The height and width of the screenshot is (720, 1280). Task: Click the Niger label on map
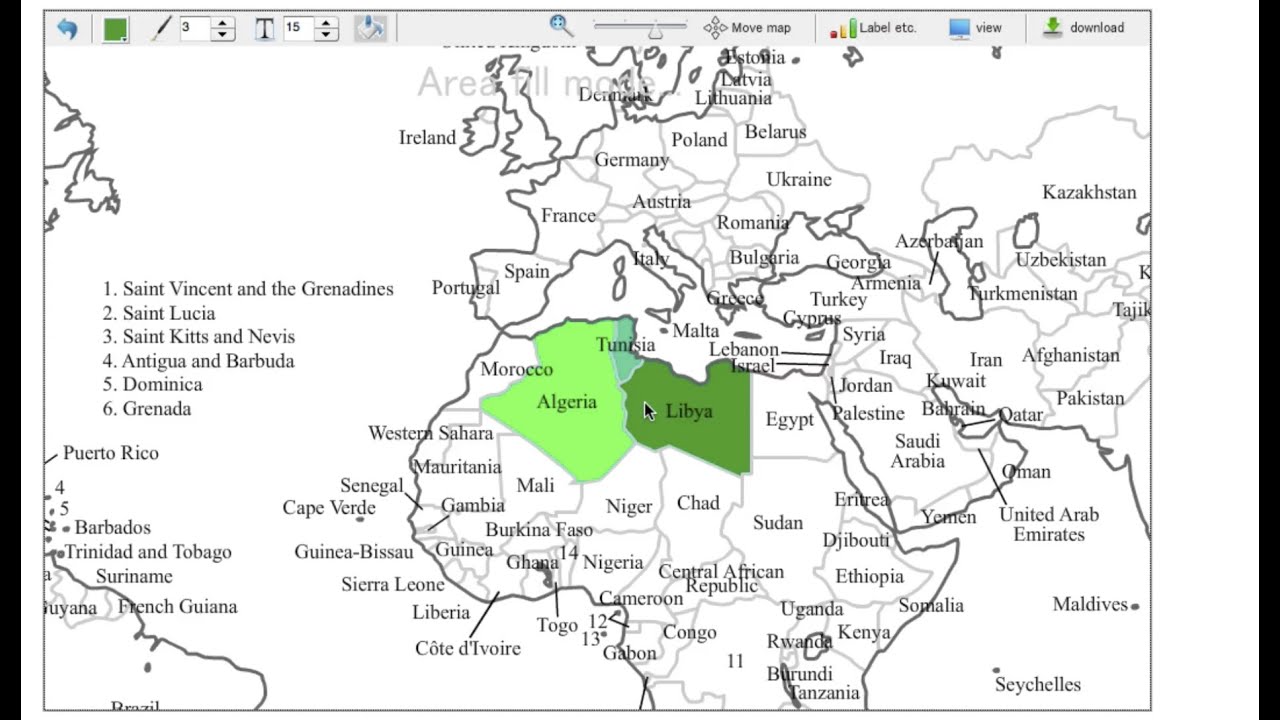pos(629,507)
